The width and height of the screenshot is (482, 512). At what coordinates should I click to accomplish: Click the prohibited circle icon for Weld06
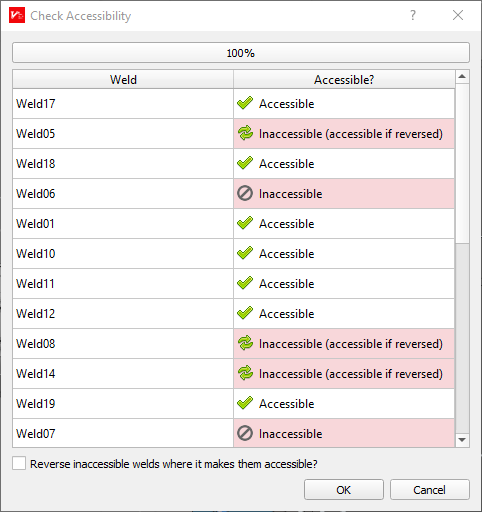click(245, 193)
